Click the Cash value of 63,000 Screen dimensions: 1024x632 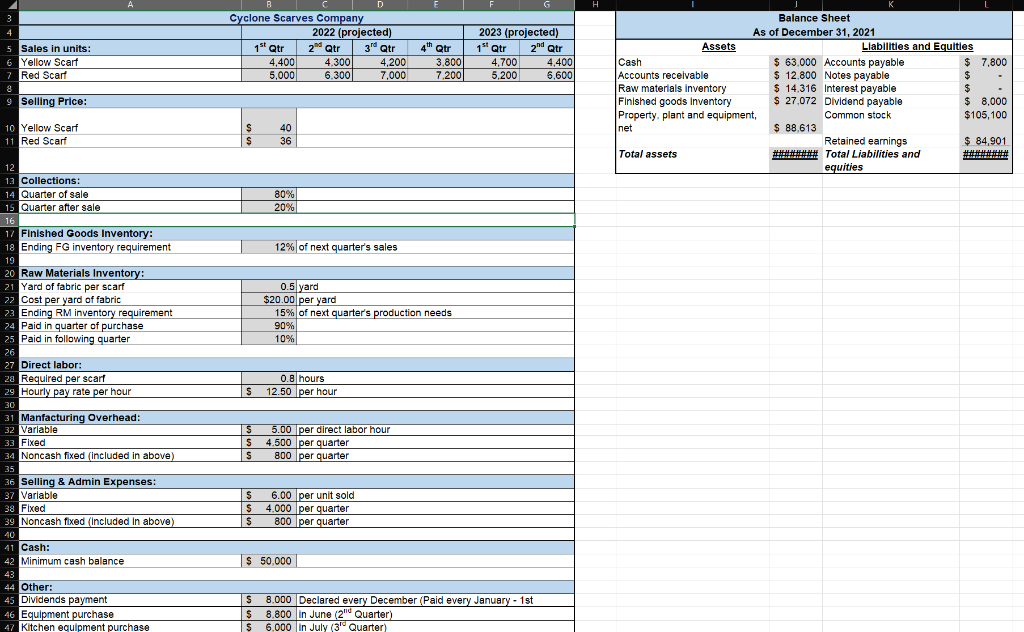coord(794,62)
